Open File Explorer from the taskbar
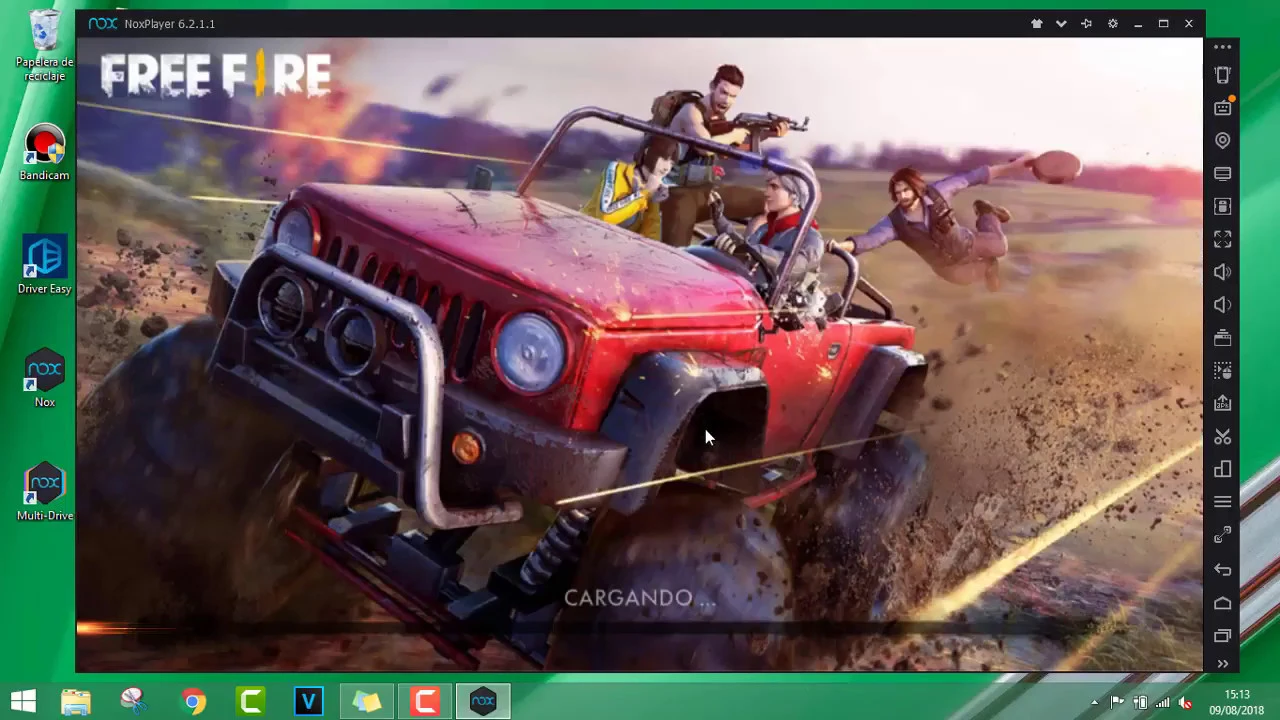1280x720 pixels. 76,701
